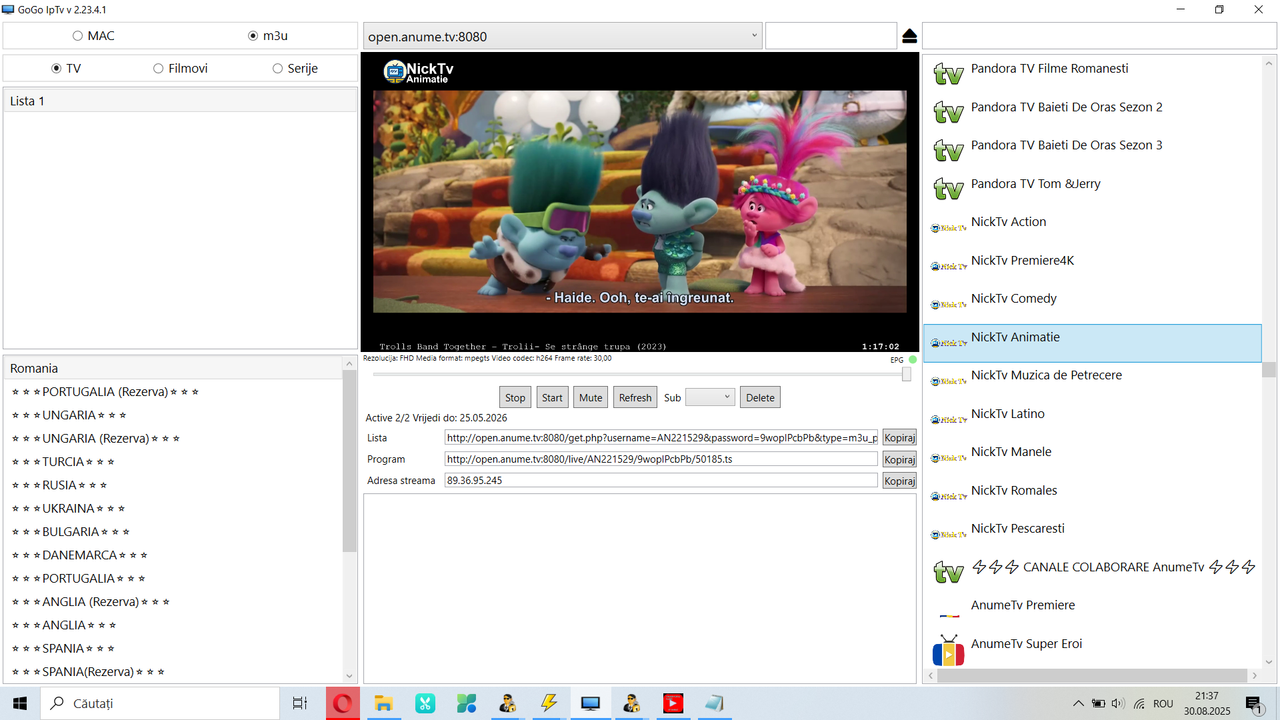Click the NickTv Manele channel logo
The image size is (1280, 720).
click(948, 457)
